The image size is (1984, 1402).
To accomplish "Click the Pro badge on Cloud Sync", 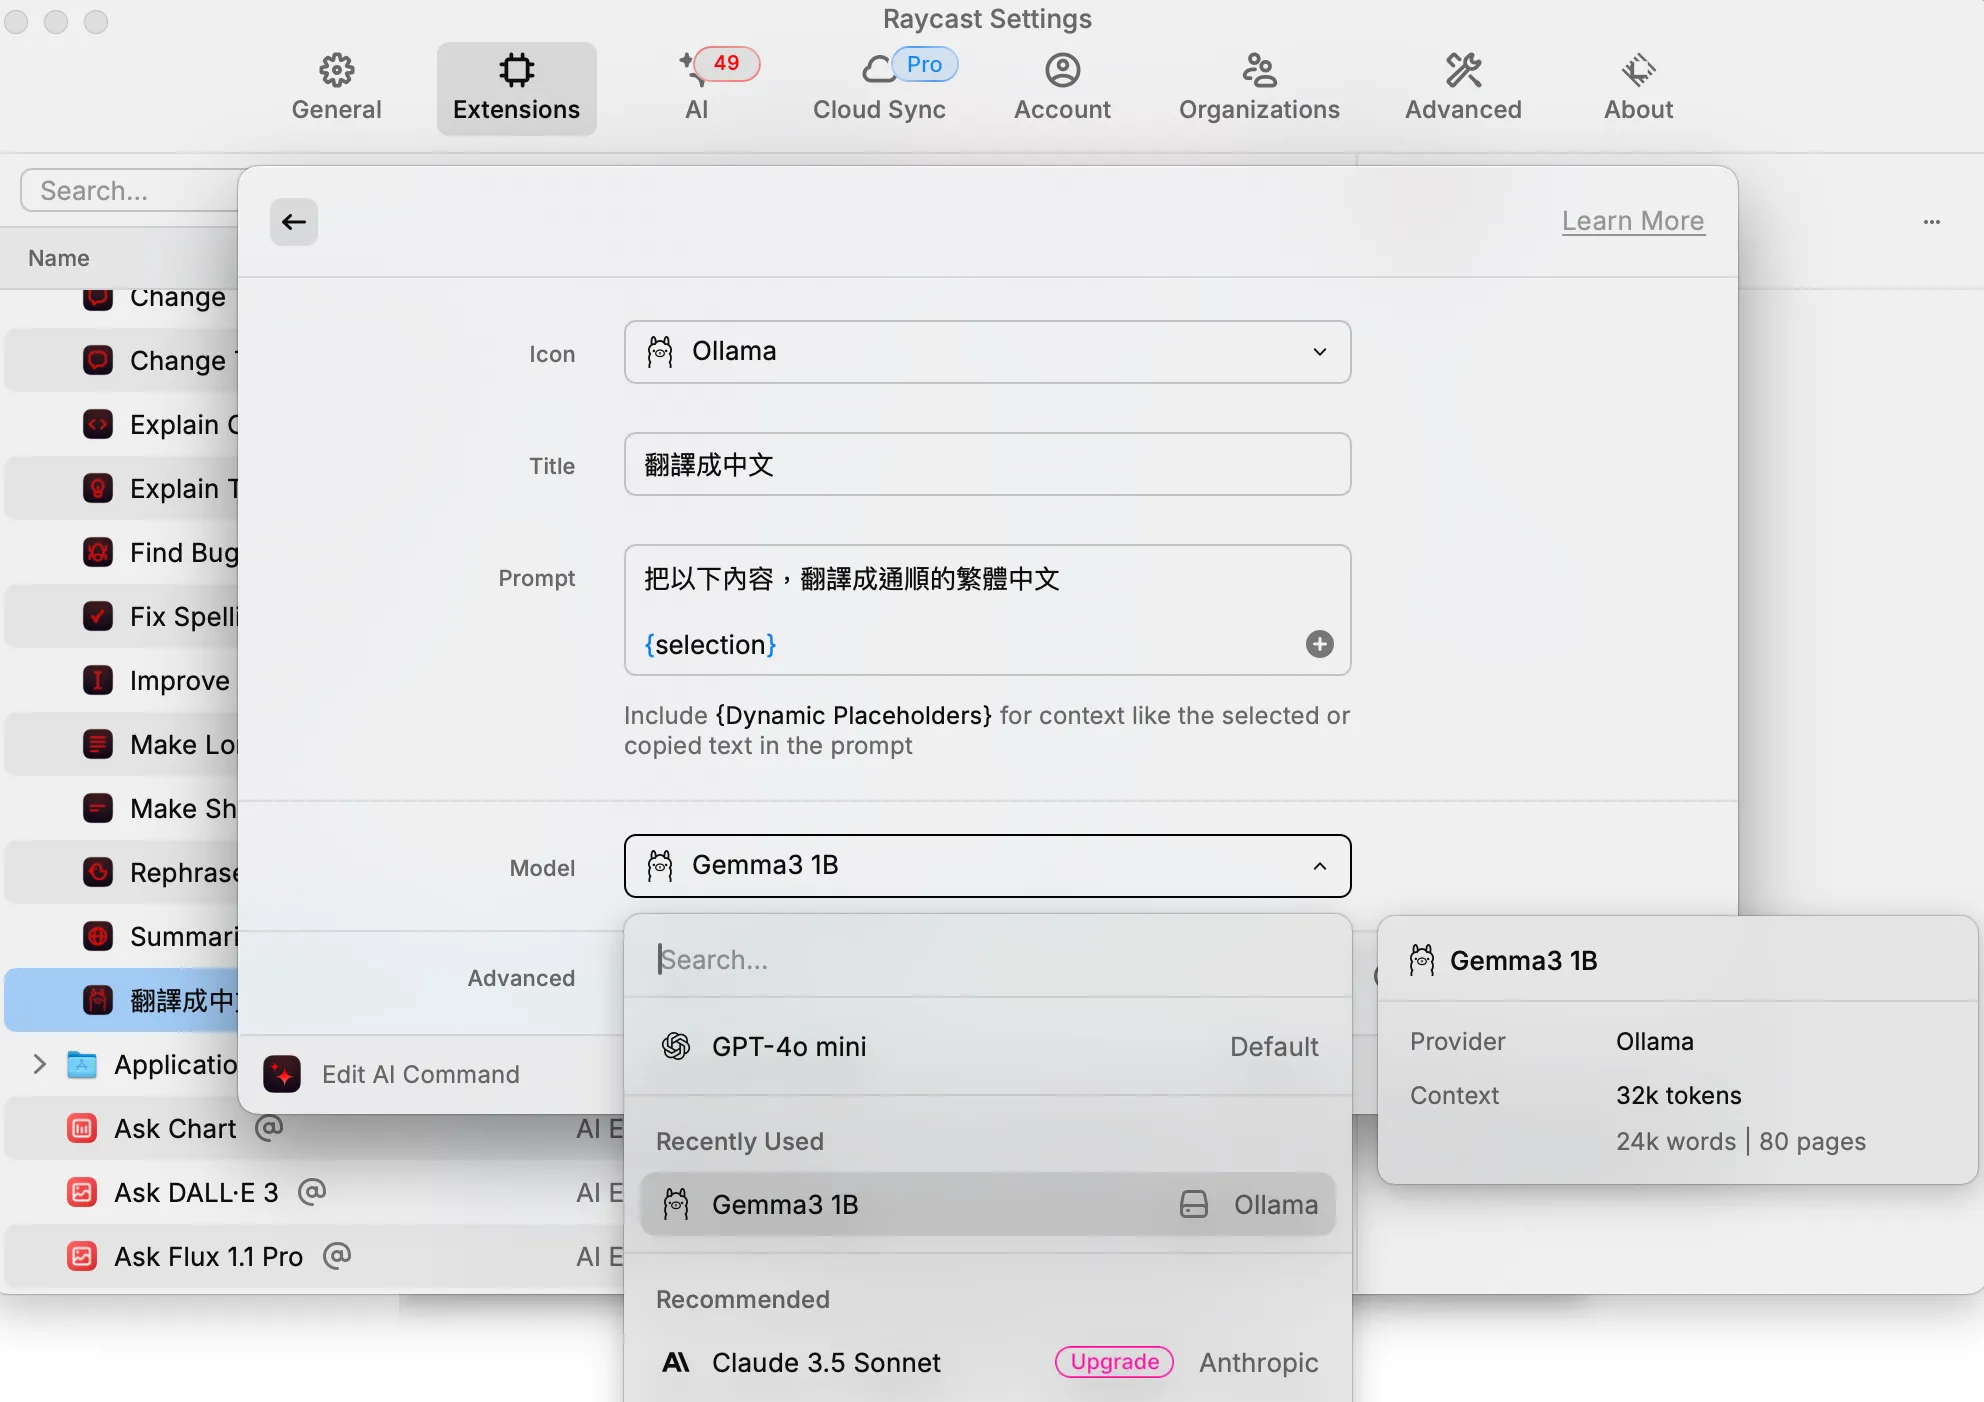I will click(924, 64).
